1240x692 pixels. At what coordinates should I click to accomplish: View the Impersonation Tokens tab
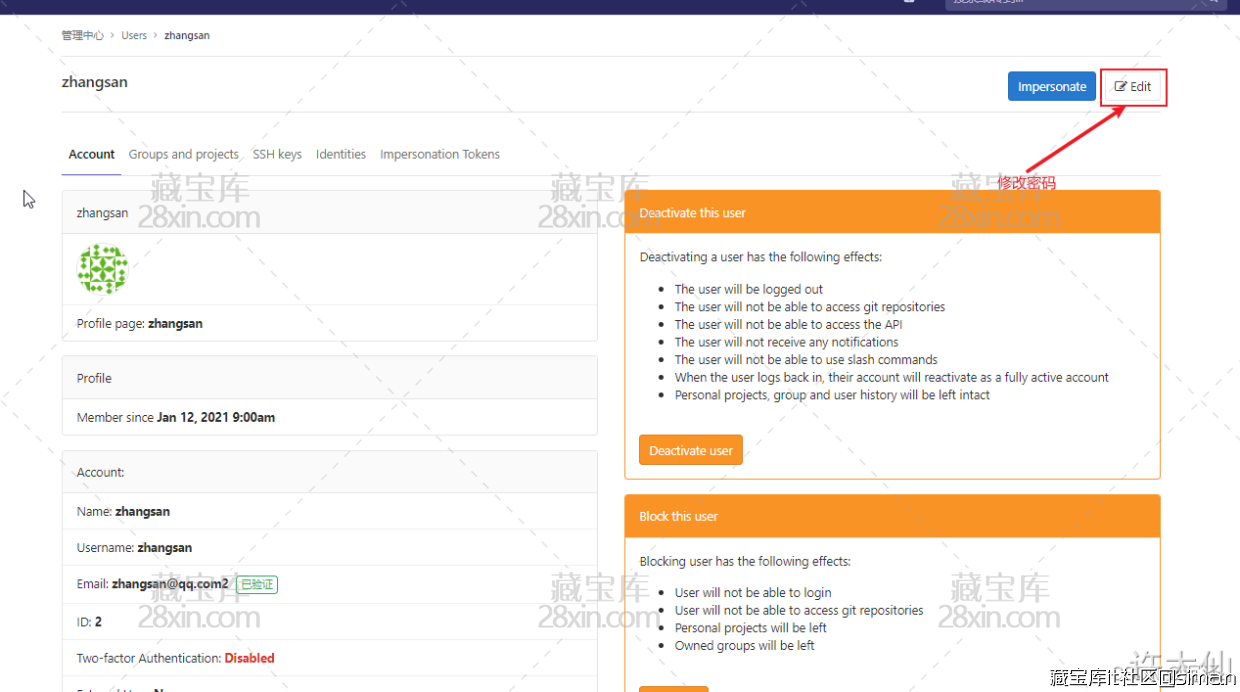pos(439,154)
